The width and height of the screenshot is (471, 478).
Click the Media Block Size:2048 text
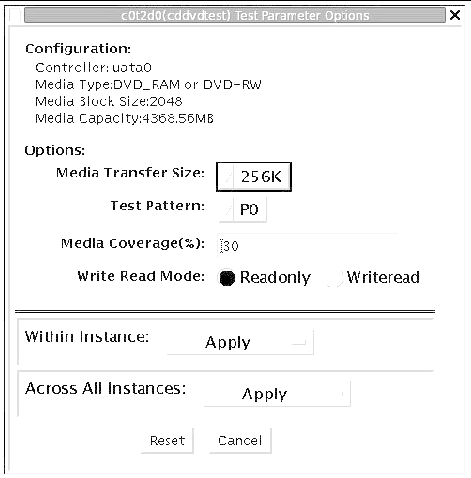click(x=109, y=101)
